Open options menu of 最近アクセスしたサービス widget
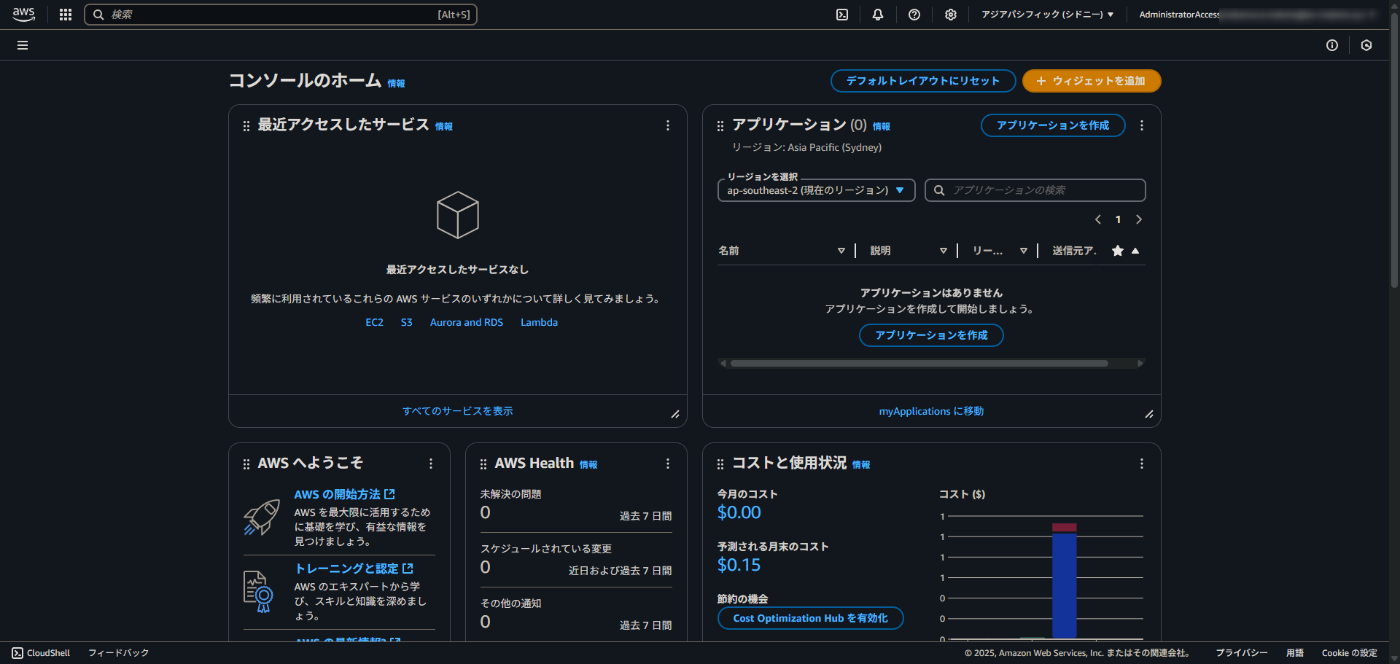Image resolution: width=1400 pixels, height=664 pixels. tap(668, 126)
